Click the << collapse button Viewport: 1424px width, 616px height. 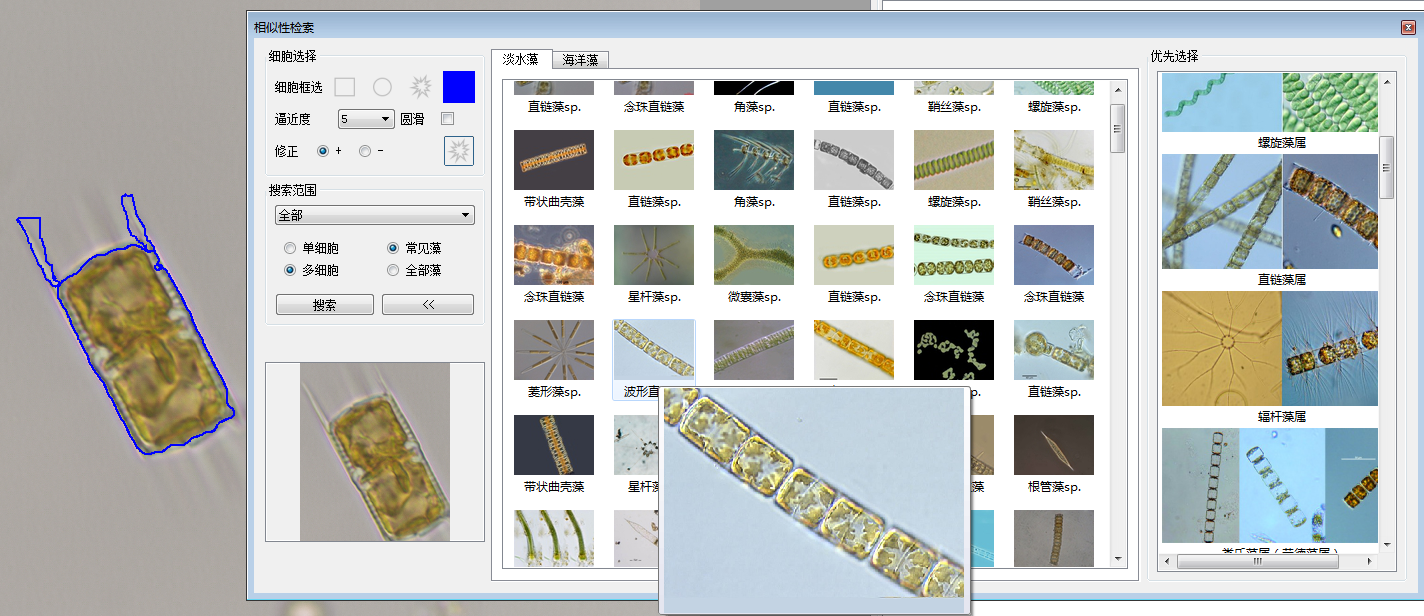point(428,305)
